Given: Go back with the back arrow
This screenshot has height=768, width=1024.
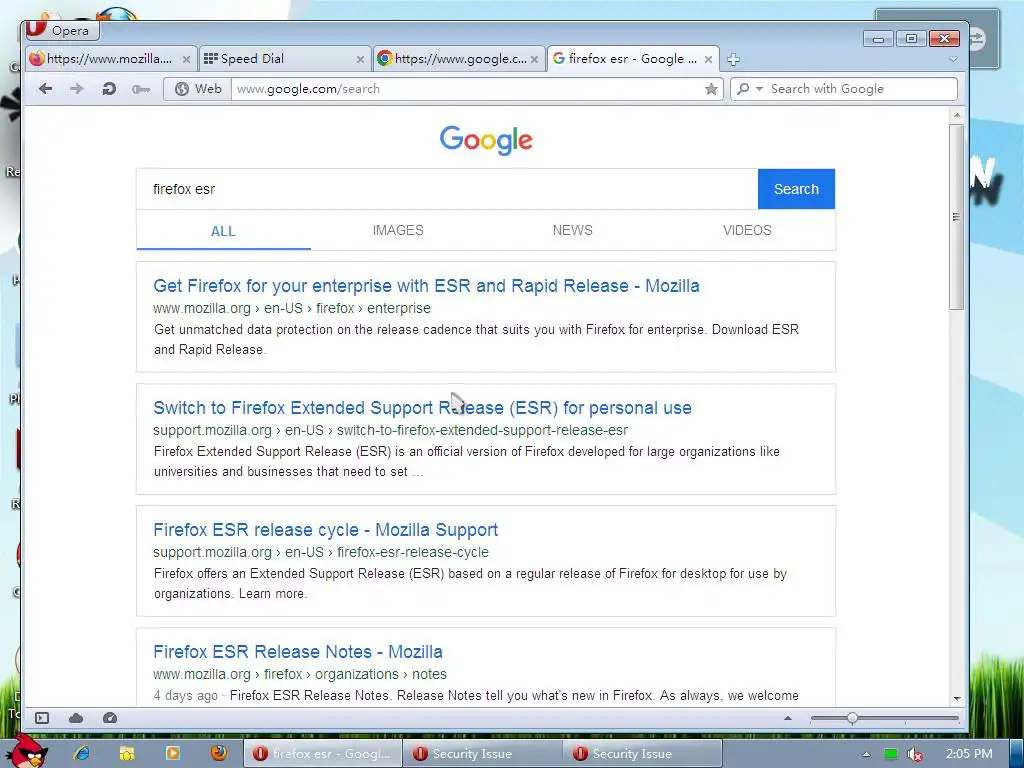Looking at the screenshot, I should click(45, 89).
